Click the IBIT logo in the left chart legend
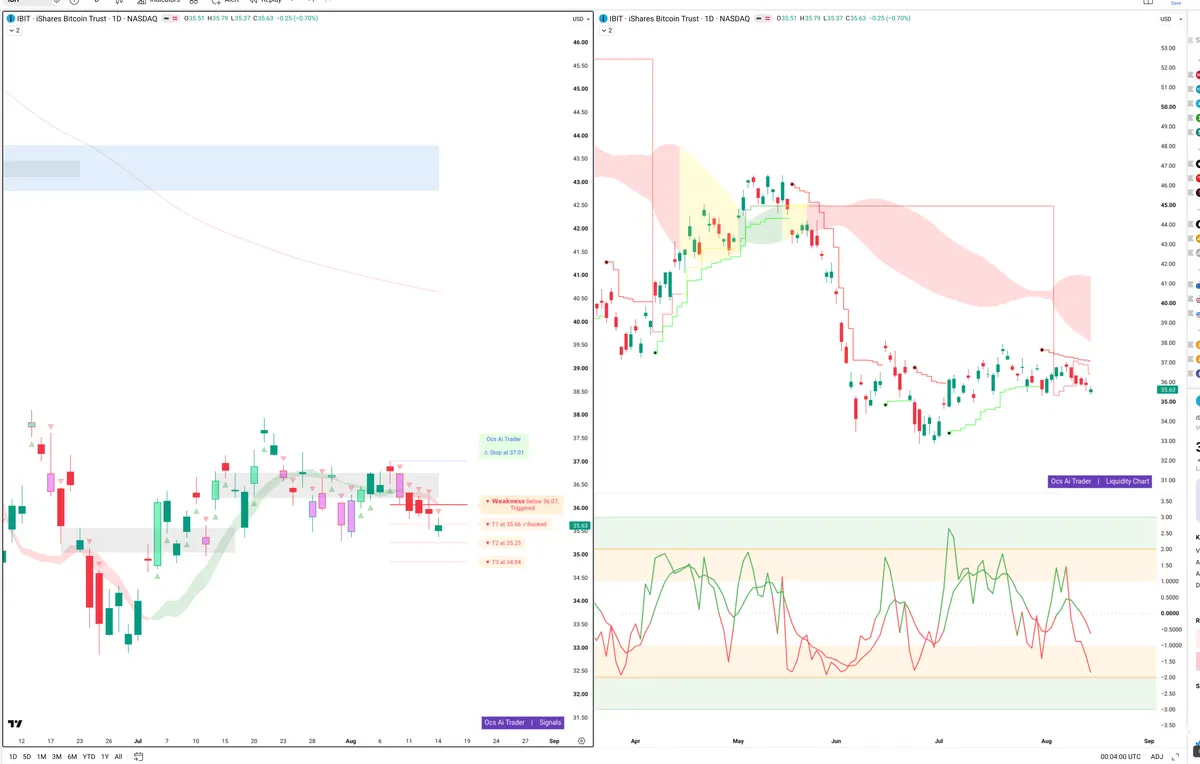 coord(12,19)
